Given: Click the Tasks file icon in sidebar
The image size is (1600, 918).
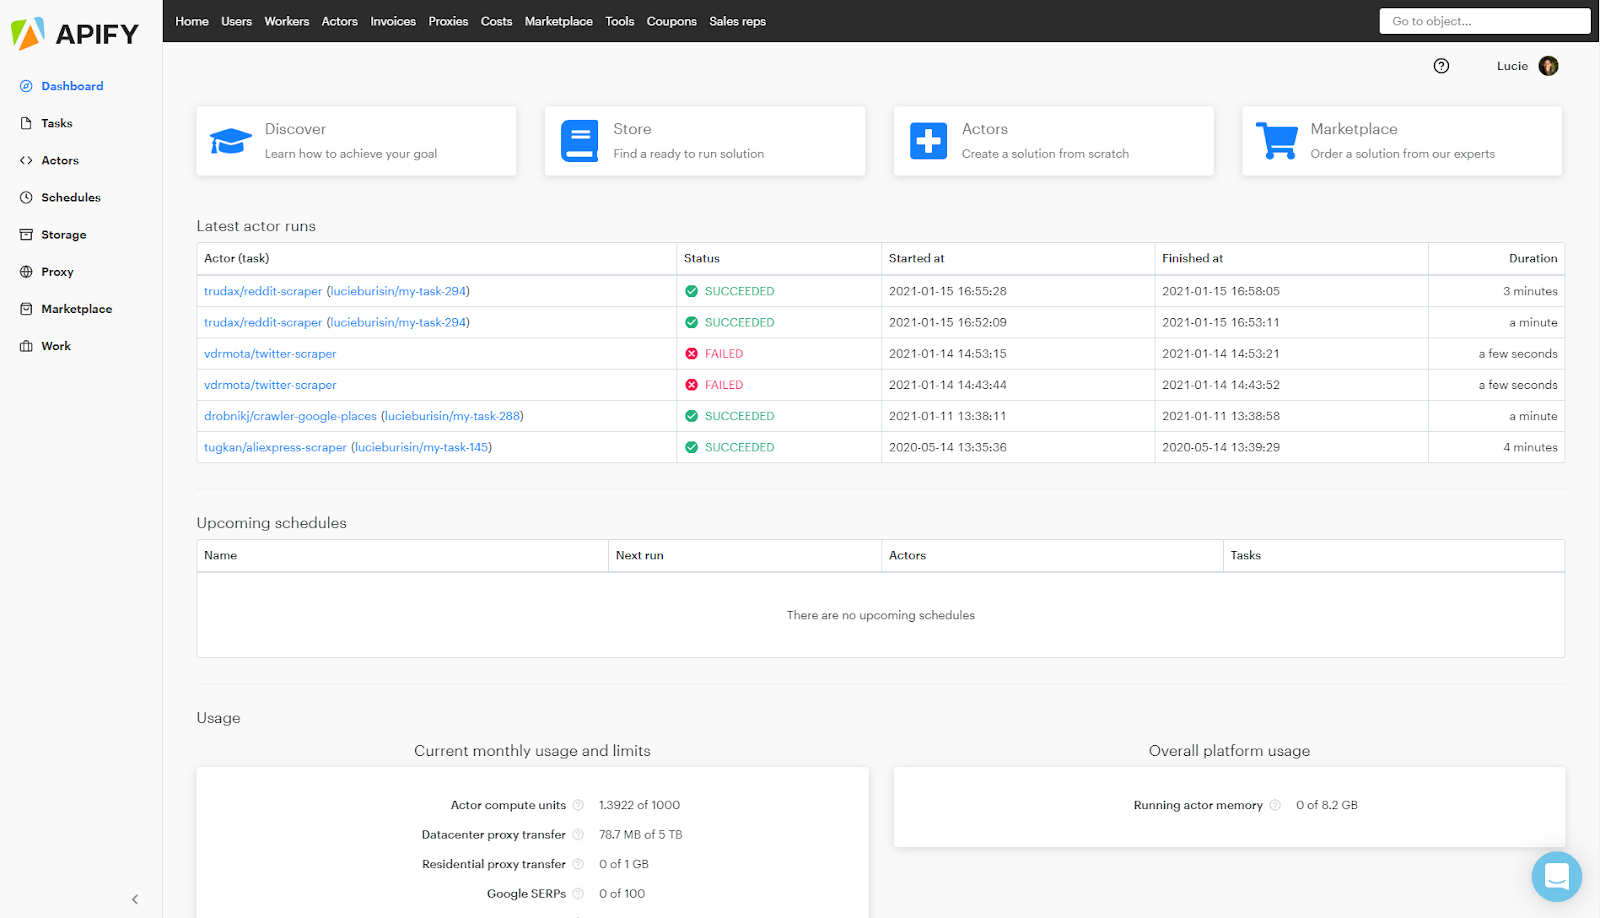Looking at the screenshot, I should [26, 123].
